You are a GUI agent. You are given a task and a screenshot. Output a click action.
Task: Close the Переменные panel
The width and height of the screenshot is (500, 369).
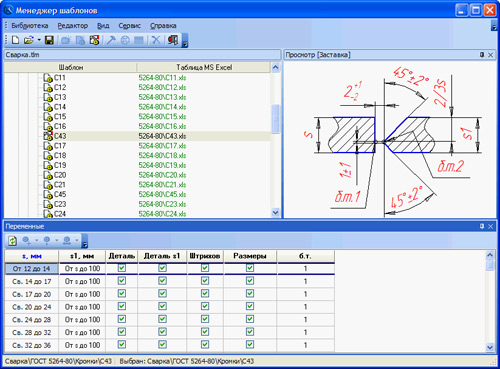[x=490, y=226]
